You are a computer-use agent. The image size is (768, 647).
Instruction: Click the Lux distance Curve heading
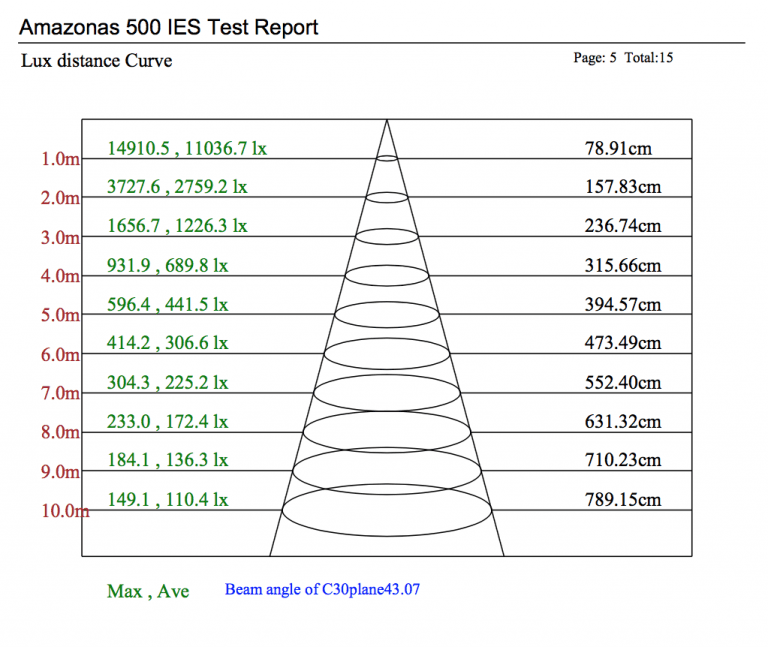coord(96,61)
